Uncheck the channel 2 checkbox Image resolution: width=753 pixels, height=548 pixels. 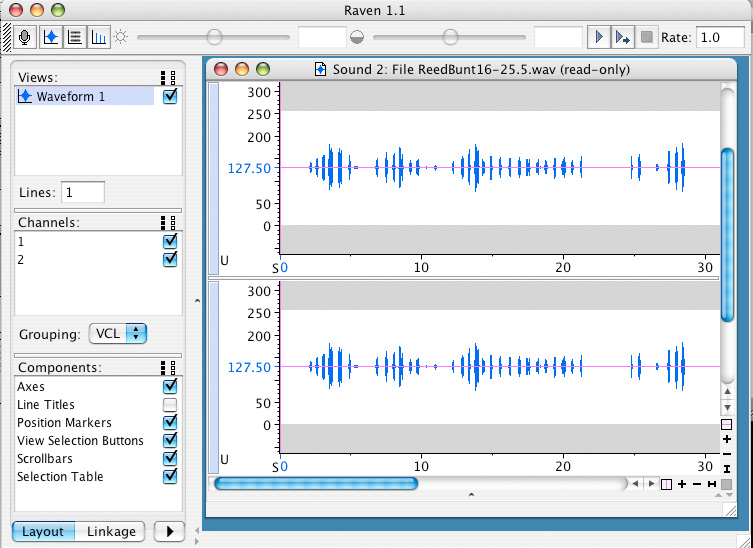tap(170, 259)
